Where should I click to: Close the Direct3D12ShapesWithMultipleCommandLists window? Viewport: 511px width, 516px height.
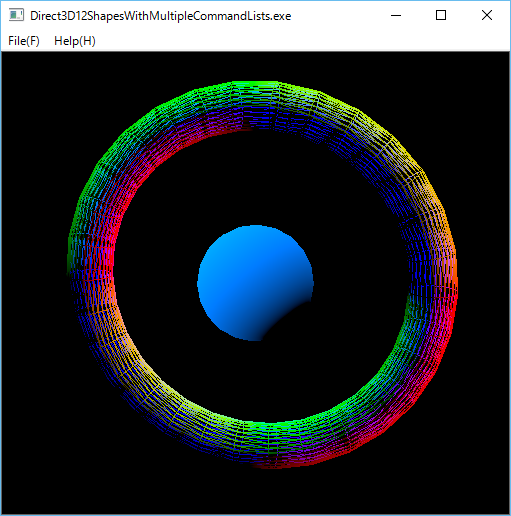487,15
